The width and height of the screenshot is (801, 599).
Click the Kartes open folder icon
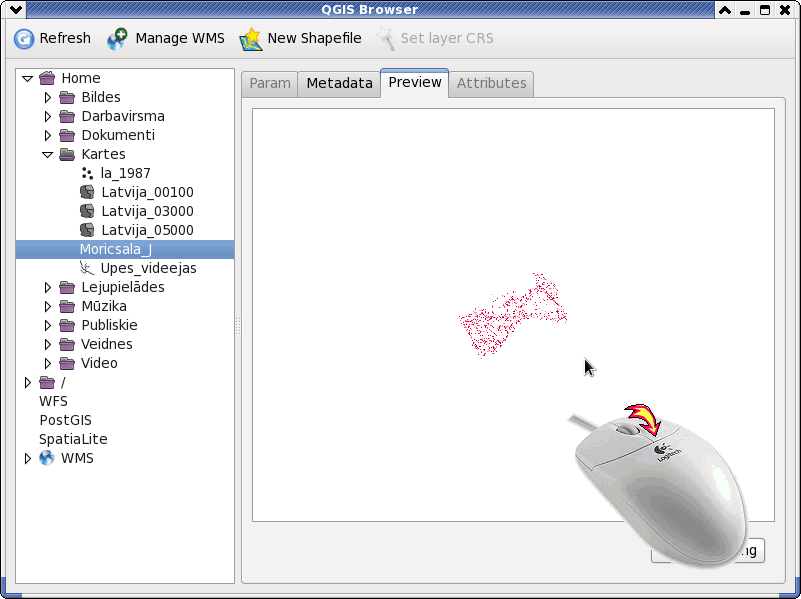[67, 154]
